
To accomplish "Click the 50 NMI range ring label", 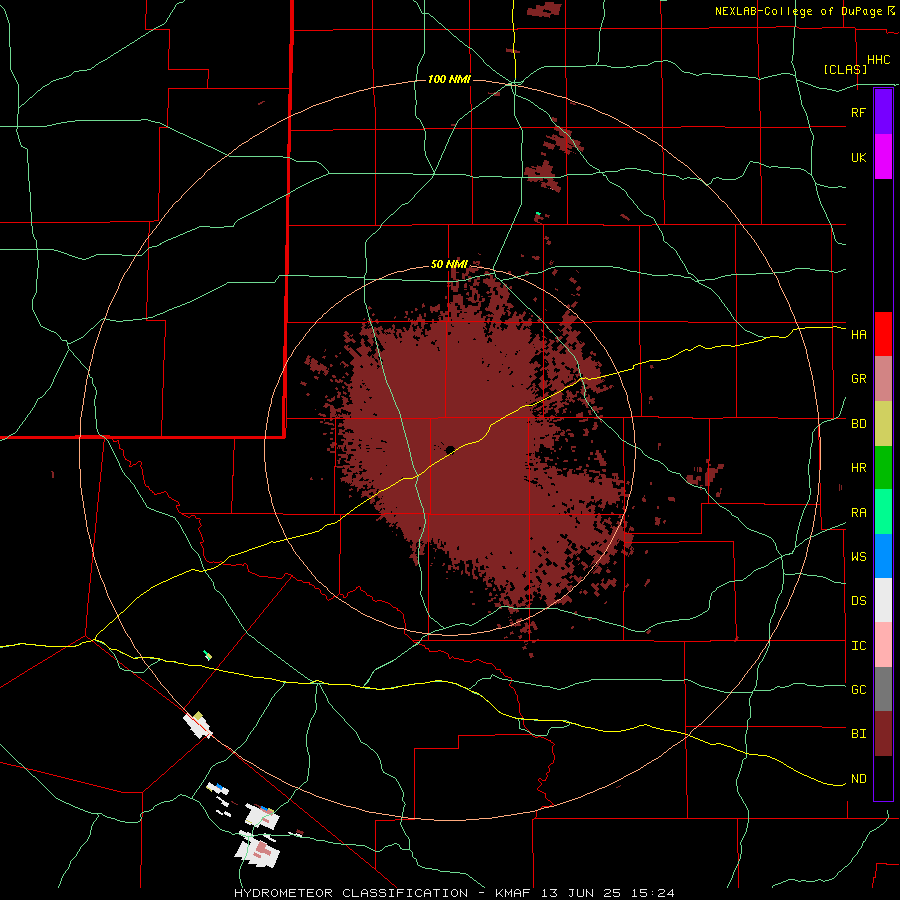I will tap(449, 264).
